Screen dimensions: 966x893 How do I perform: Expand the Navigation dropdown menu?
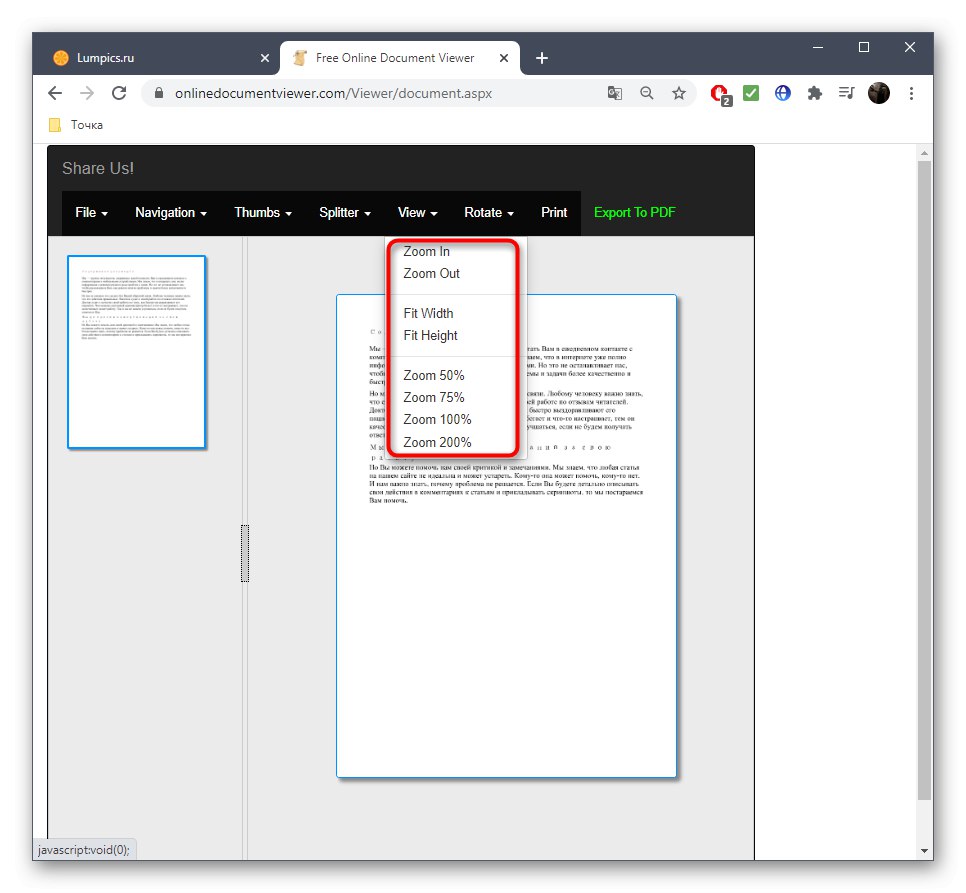point(171,212)
